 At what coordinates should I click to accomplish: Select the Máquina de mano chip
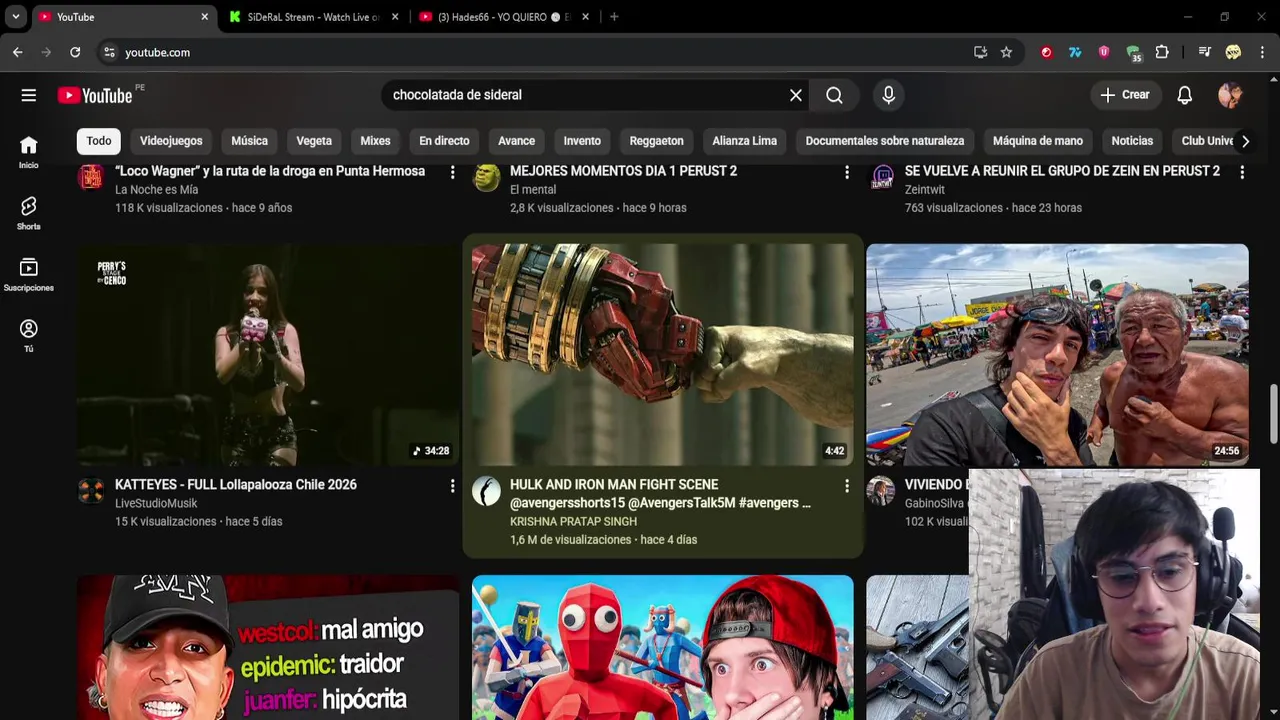(x=1038, y=141)
